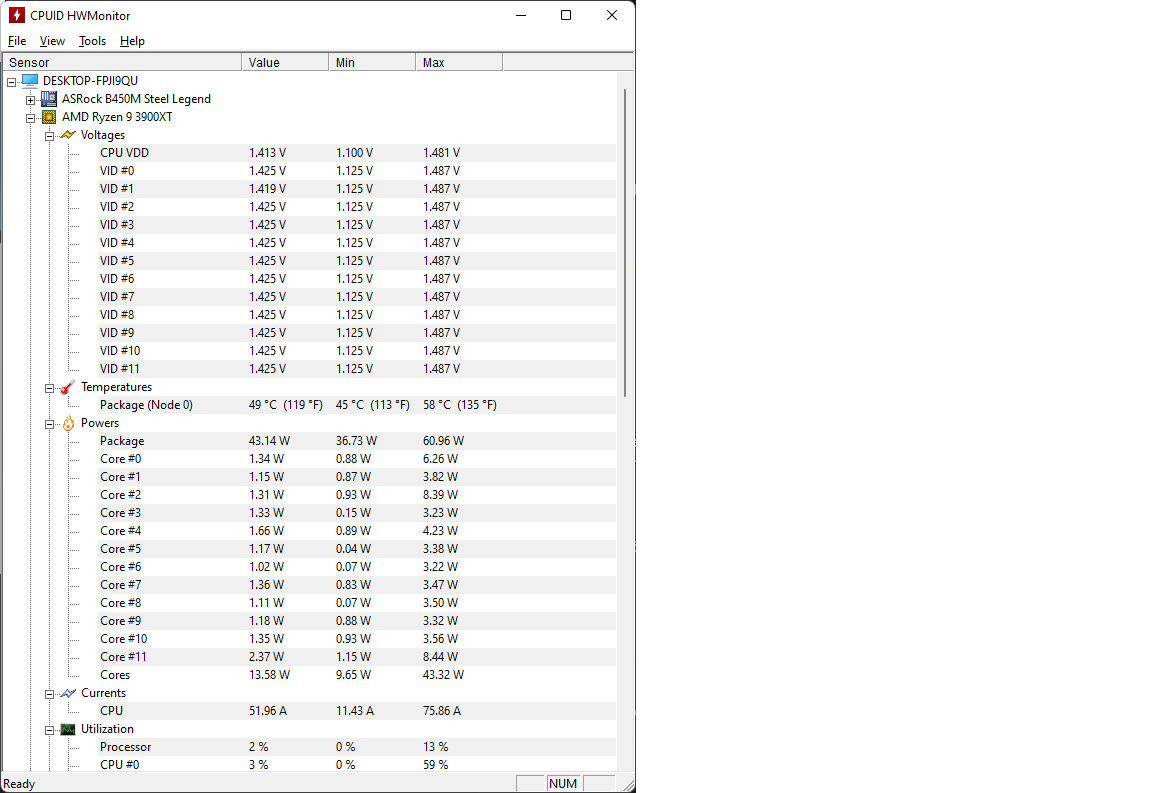Collapse the DESKTOP-FPJI9QU root node
Screen dimensions: 1152x793
point(11,82)
